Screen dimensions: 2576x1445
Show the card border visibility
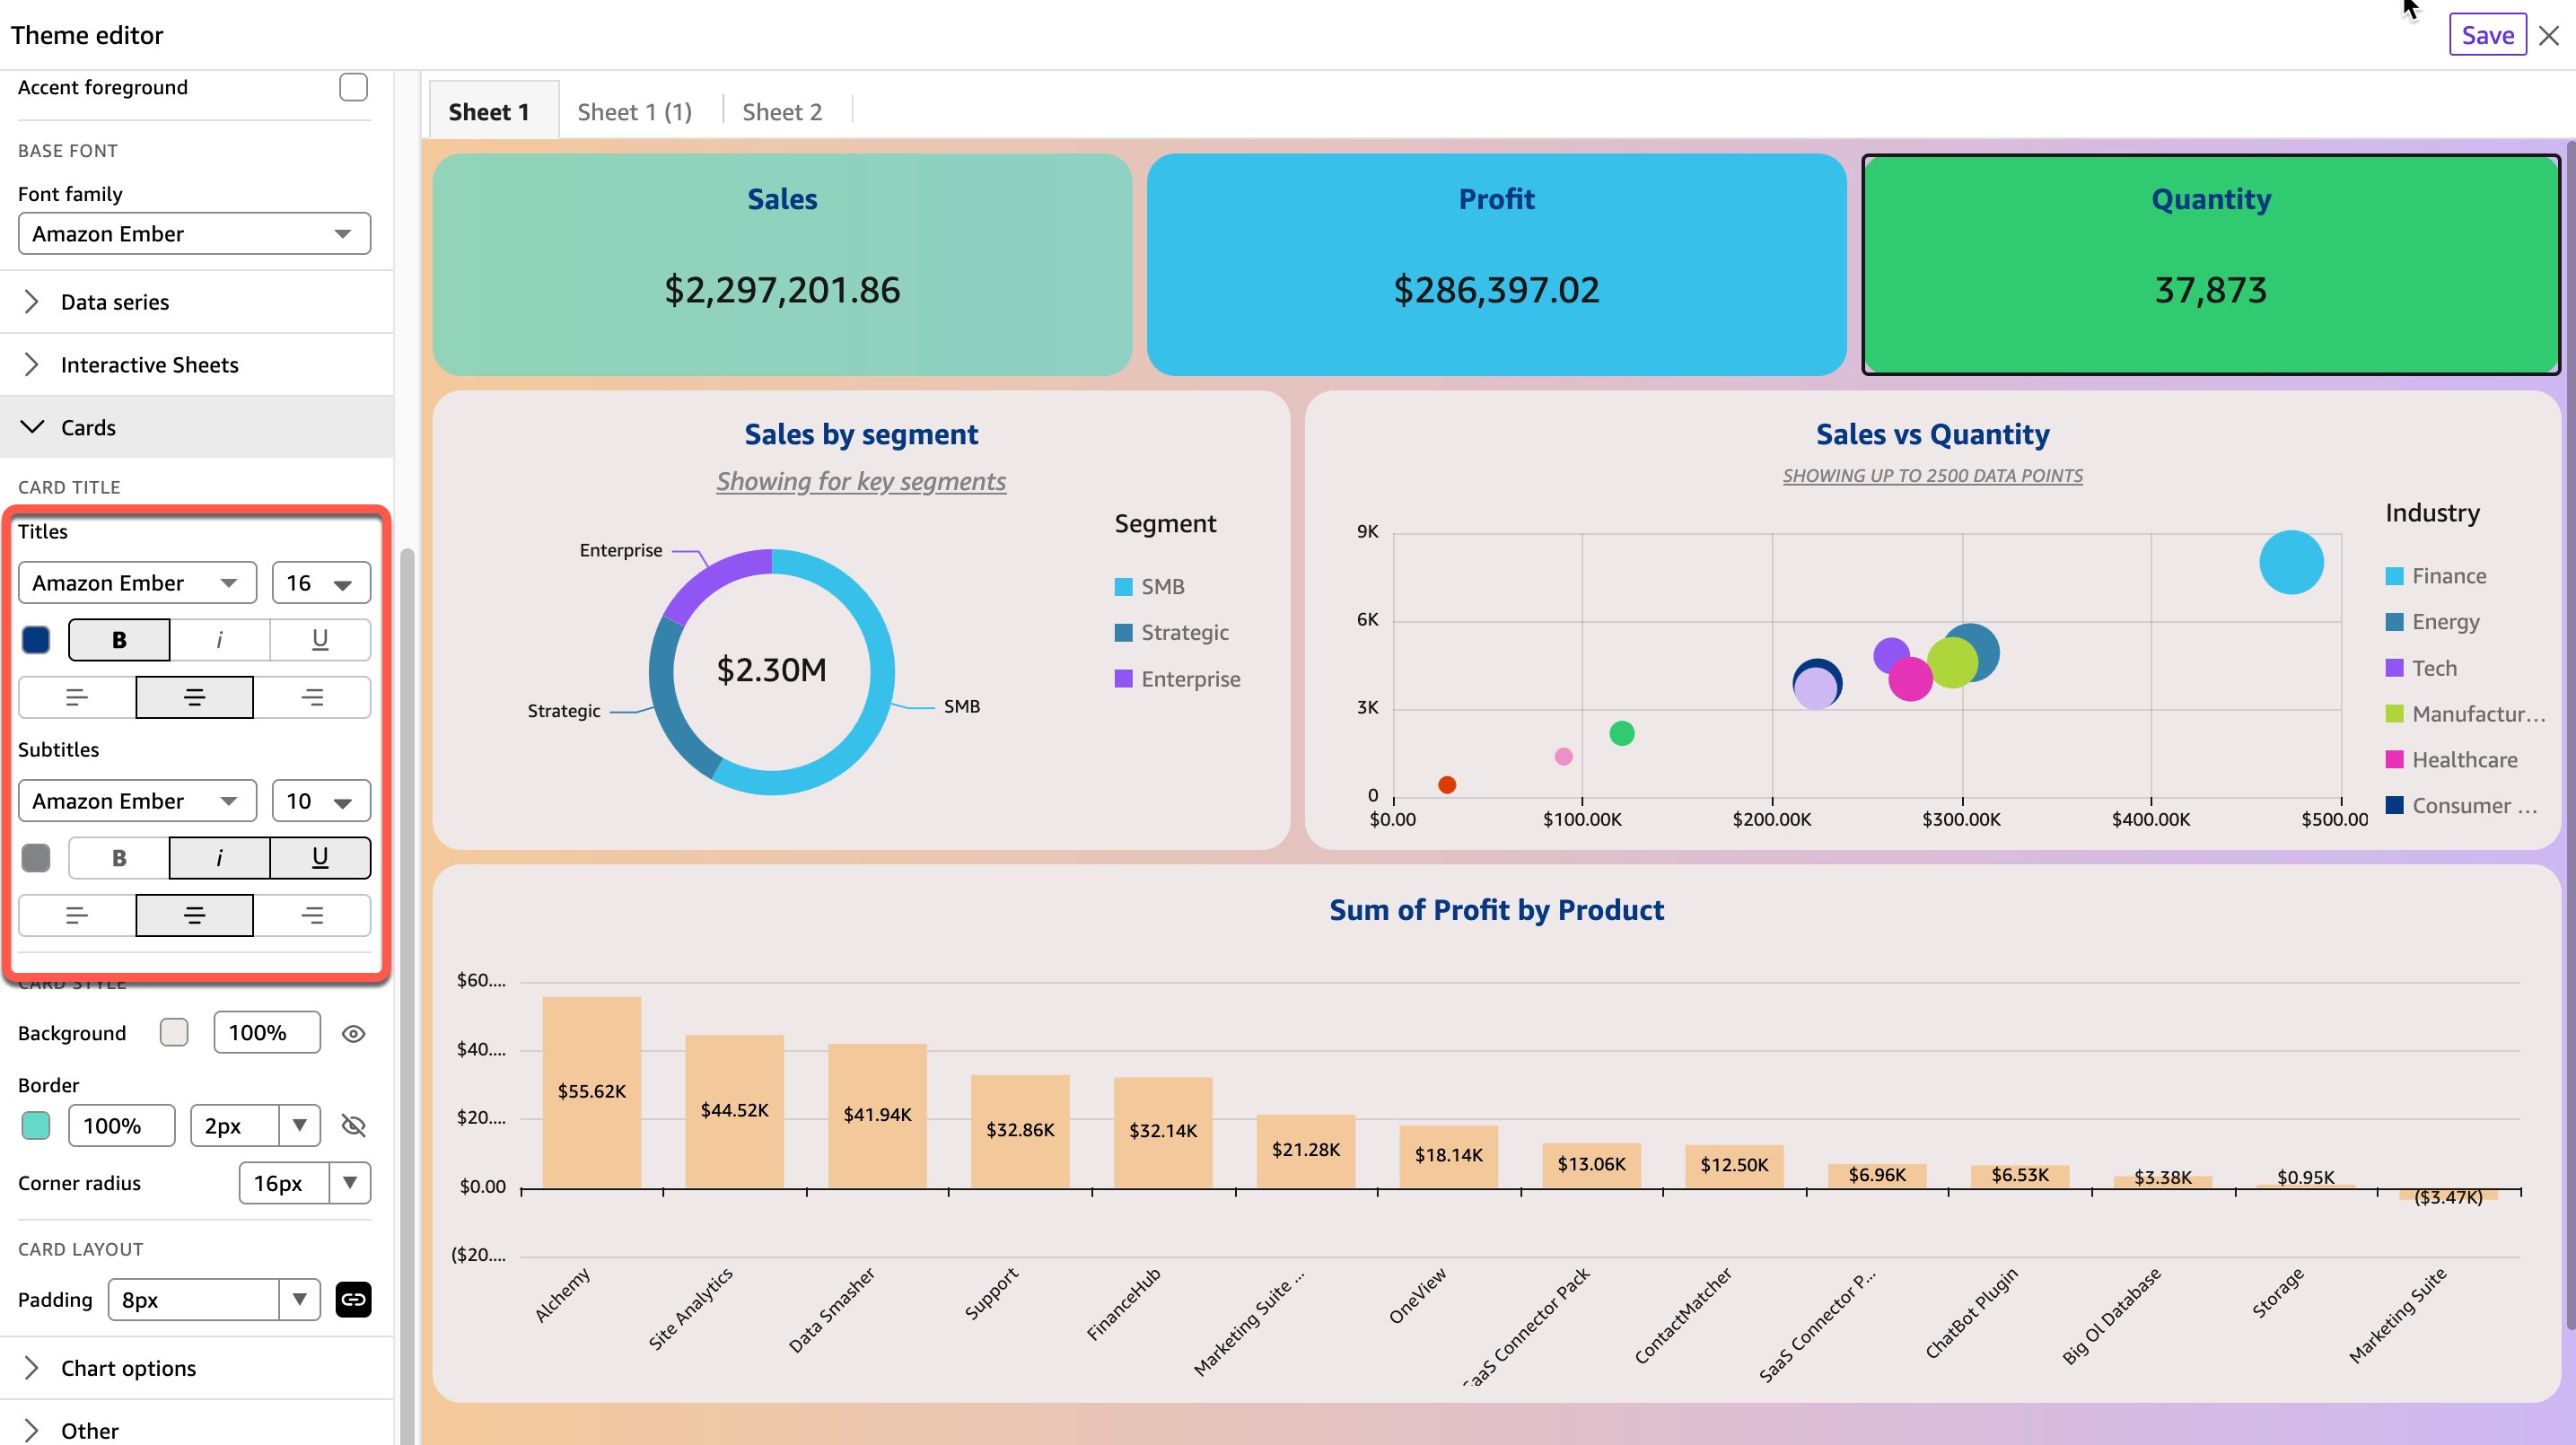click(353, 1126)
